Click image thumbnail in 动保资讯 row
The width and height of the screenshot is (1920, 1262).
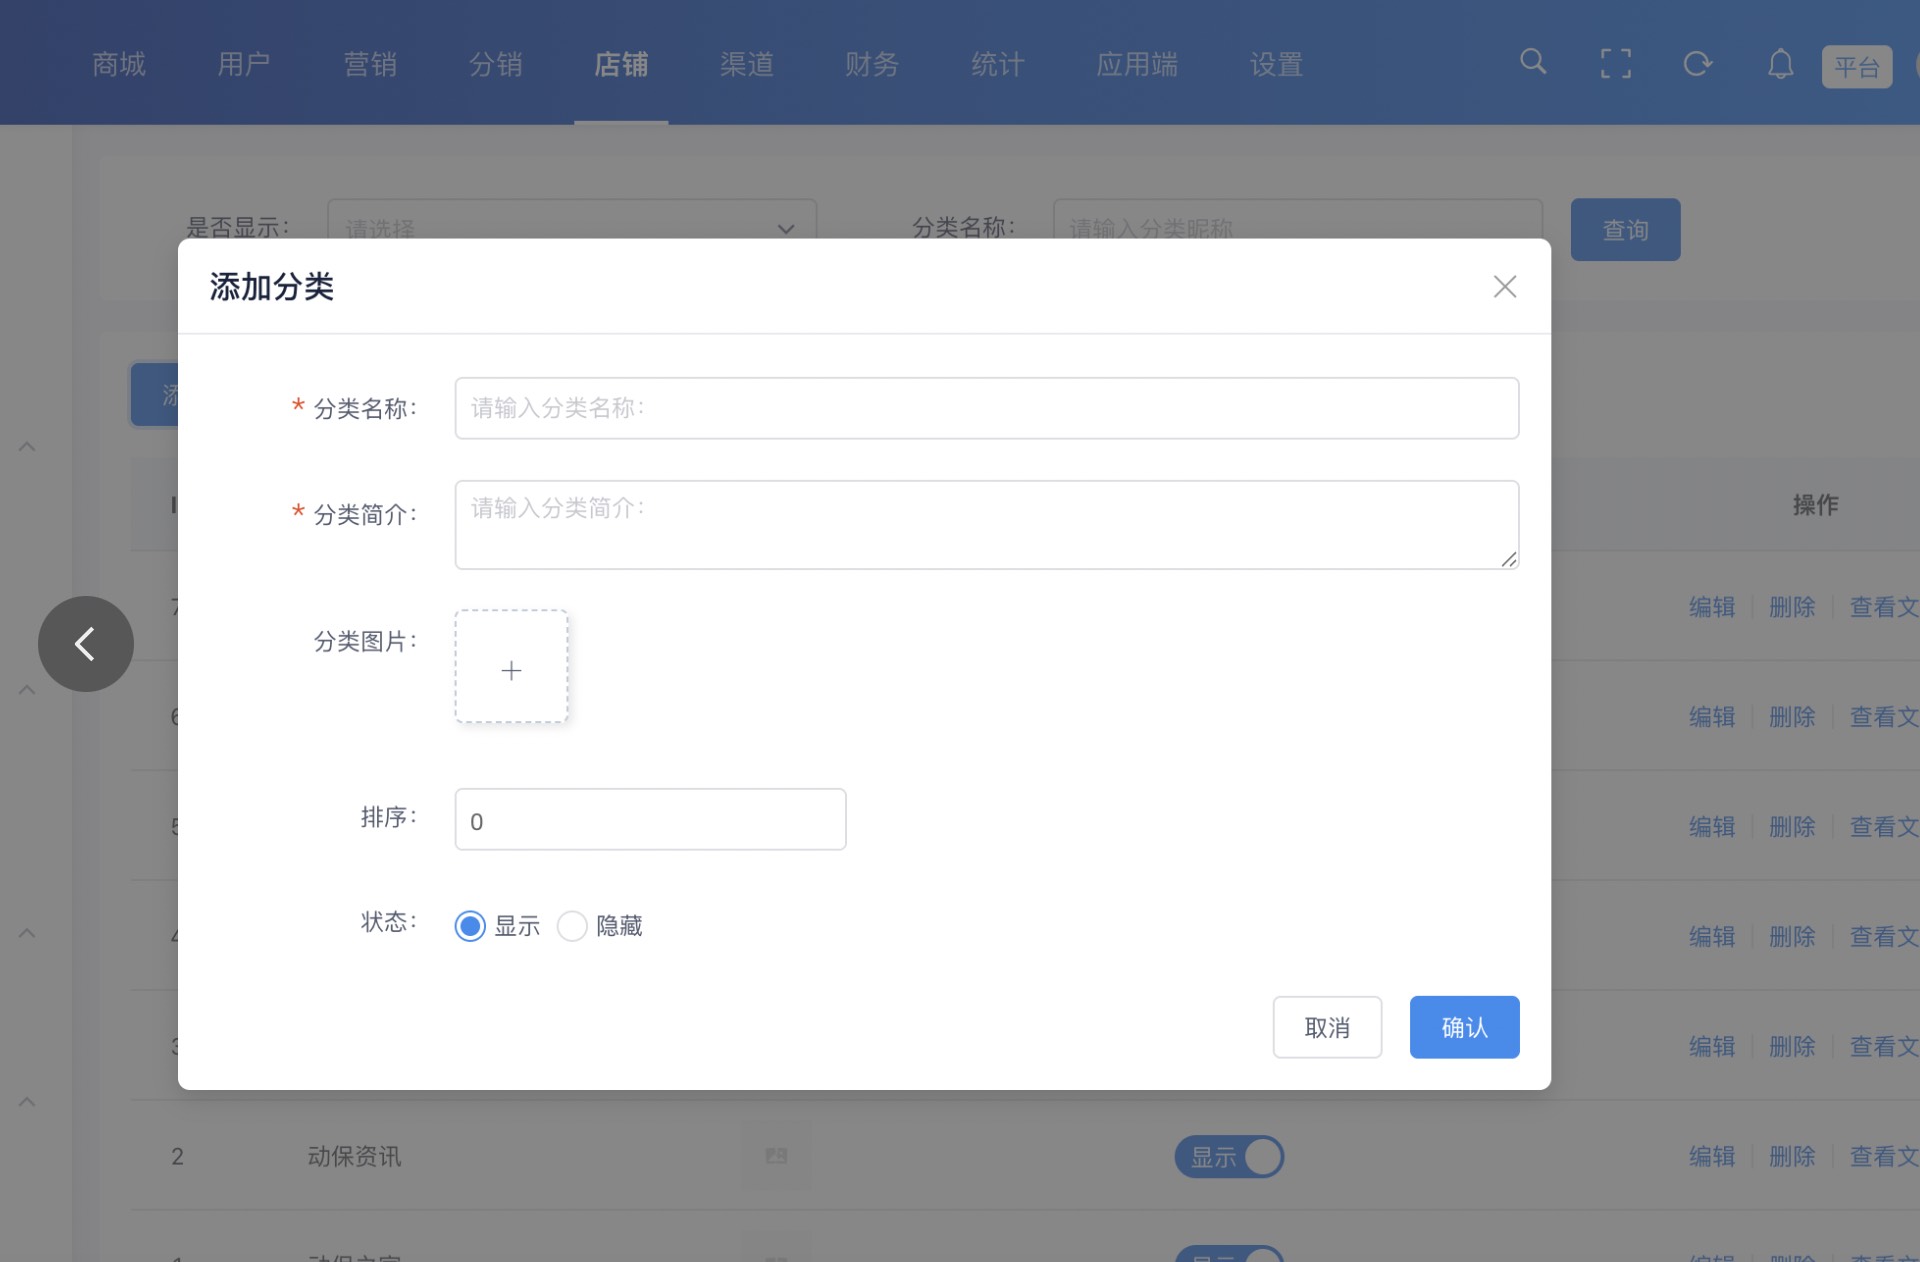(x=776, y=1156)
